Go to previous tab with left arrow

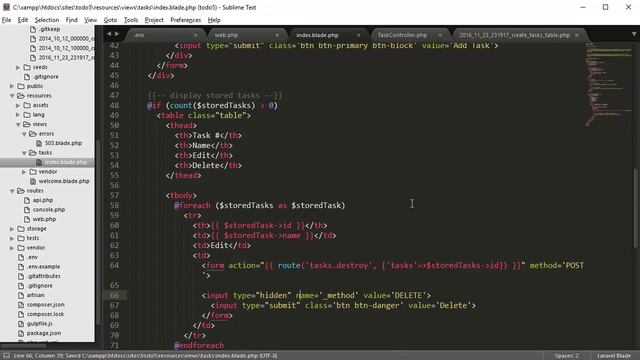click(109, 34)
